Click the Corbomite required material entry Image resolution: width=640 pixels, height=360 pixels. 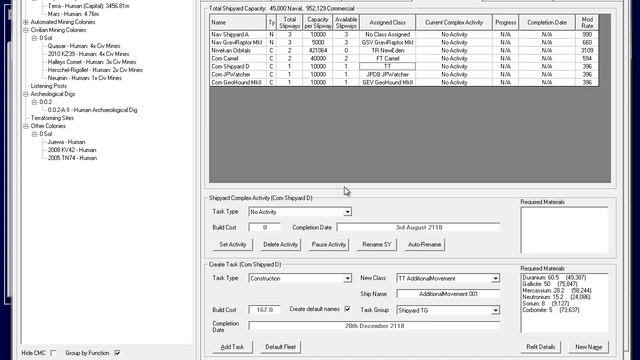click(551, 310)
